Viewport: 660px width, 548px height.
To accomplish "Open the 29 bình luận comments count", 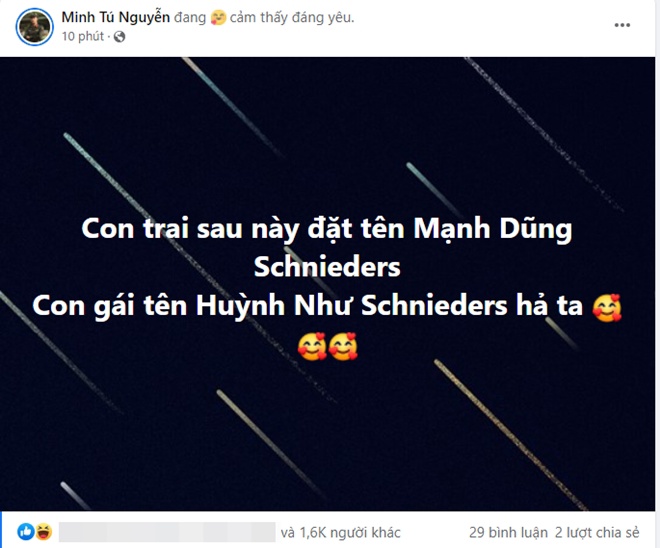I will pyautogui.click(x=508, y=532).
